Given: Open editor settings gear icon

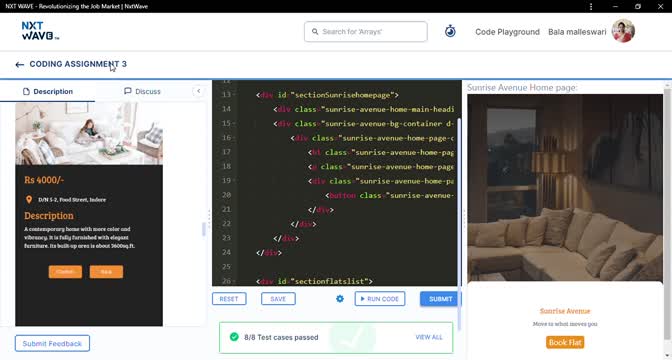Looking at the screenshot, I should [340, 299].
